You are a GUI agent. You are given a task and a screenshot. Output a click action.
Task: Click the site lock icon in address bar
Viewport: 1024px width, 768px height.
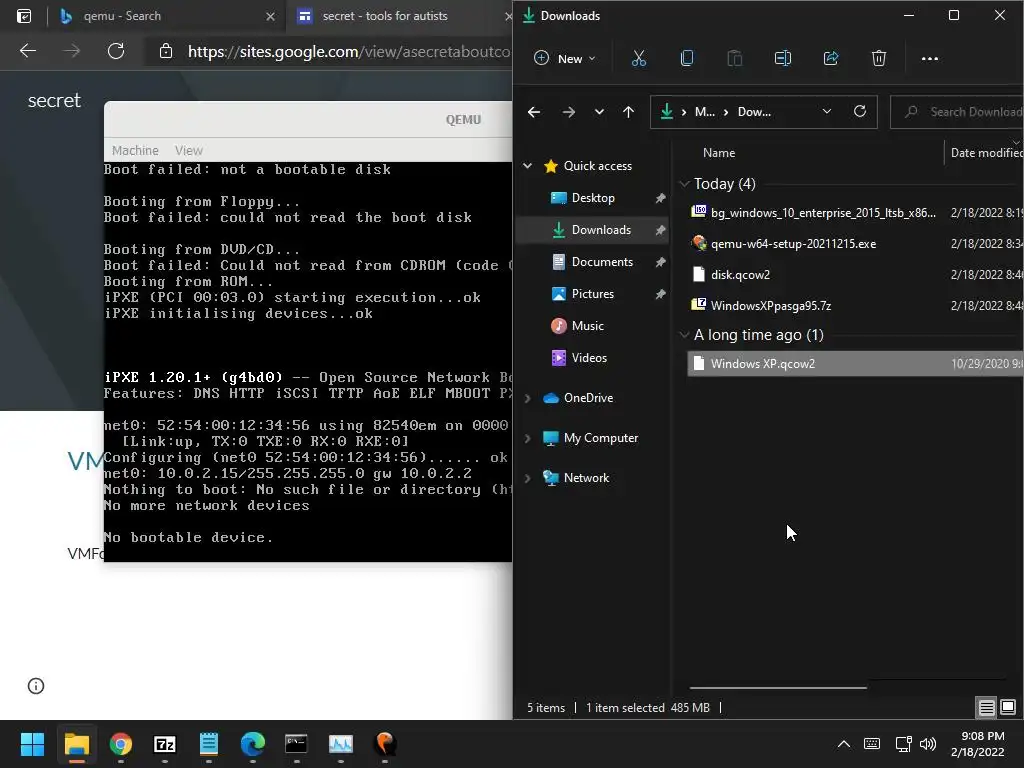click(166, 51)
